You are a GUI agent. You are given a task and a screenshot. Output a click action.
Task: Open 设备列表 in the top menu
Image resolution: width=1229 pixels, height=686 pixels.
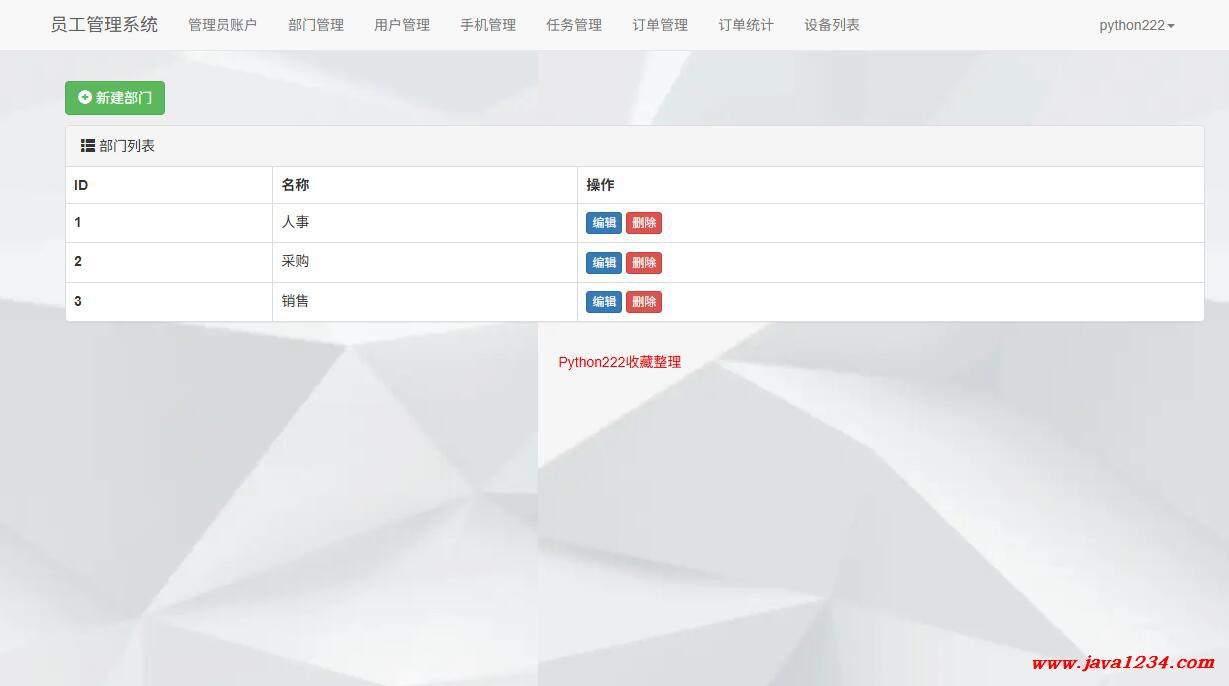point(832,25)
